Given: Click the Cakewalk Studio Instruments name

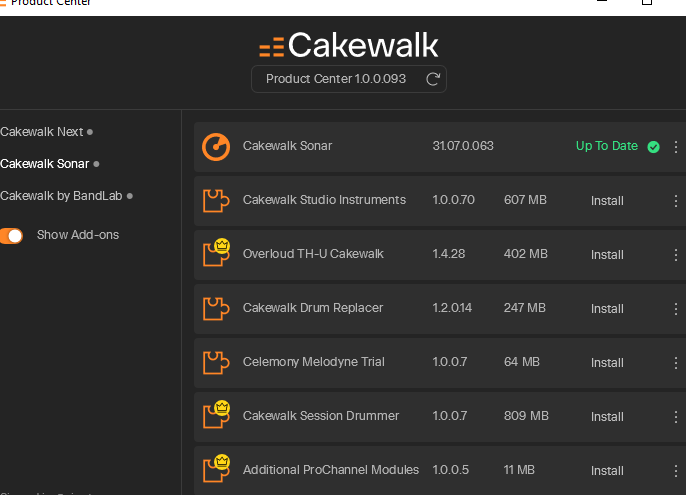Looking at the screenshot, I should pos(324,200).
